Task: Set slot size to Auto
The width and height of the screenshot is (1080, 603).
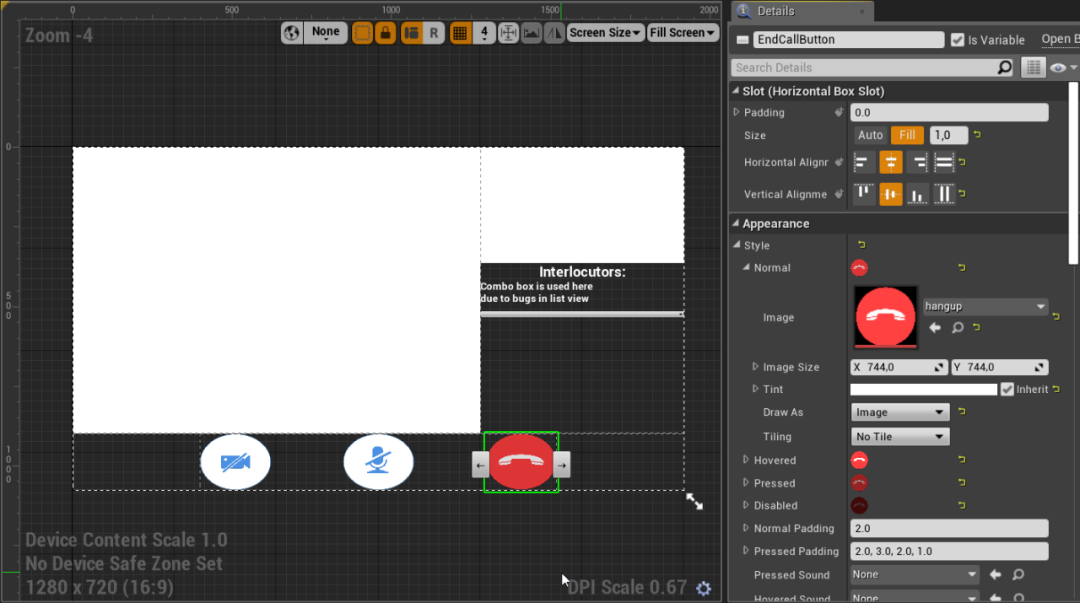Action: [870, 136]
